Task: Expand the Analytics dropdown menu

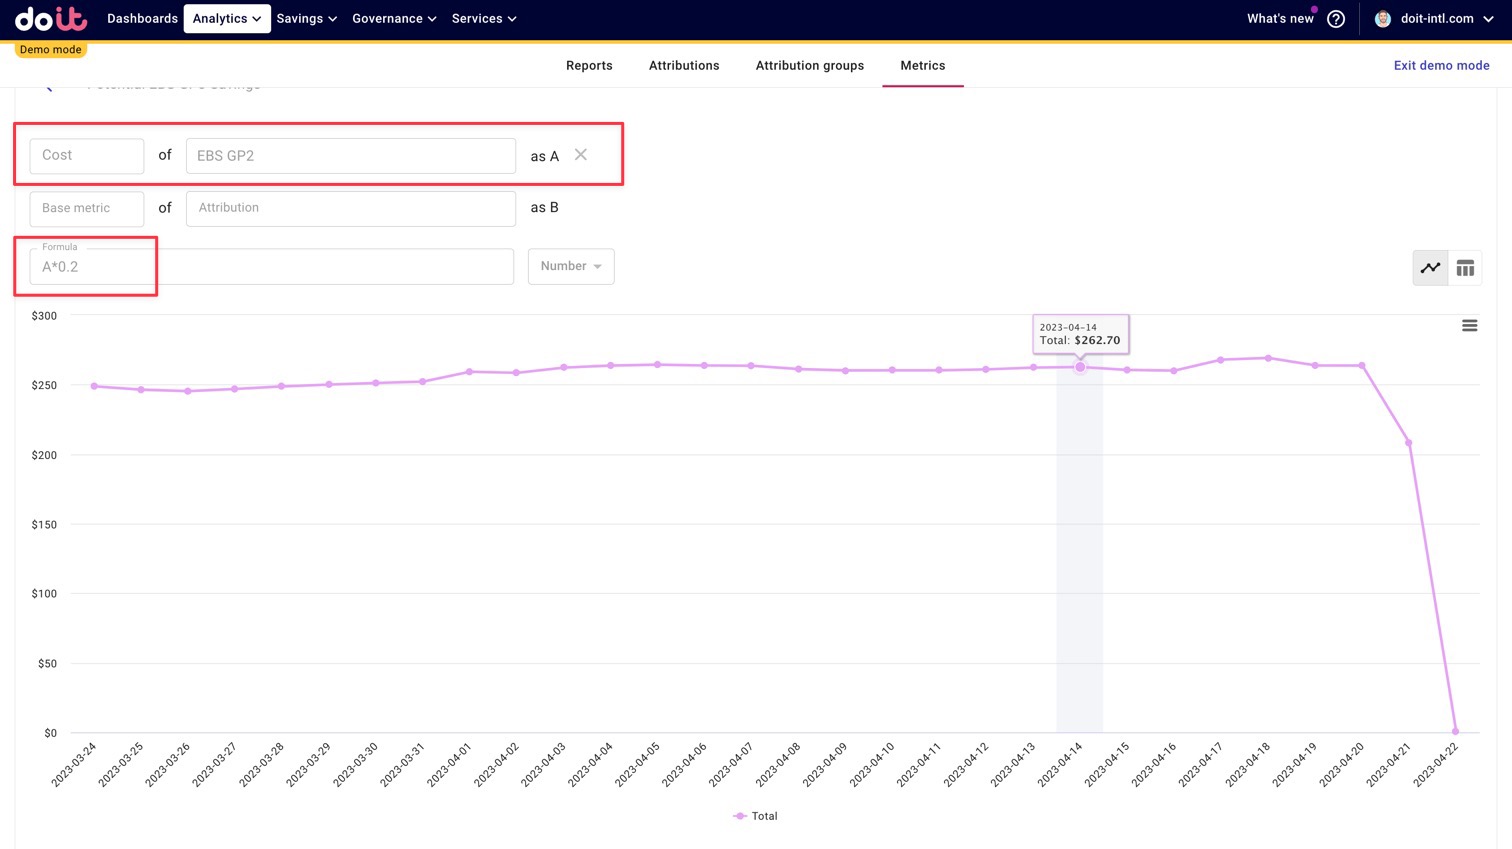Action: (227, 19)
